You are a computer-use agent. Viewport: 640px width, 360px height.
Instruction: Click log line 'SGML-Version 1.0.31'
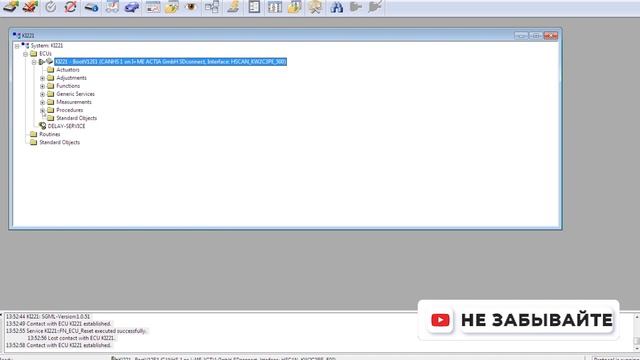click(48, 317)
